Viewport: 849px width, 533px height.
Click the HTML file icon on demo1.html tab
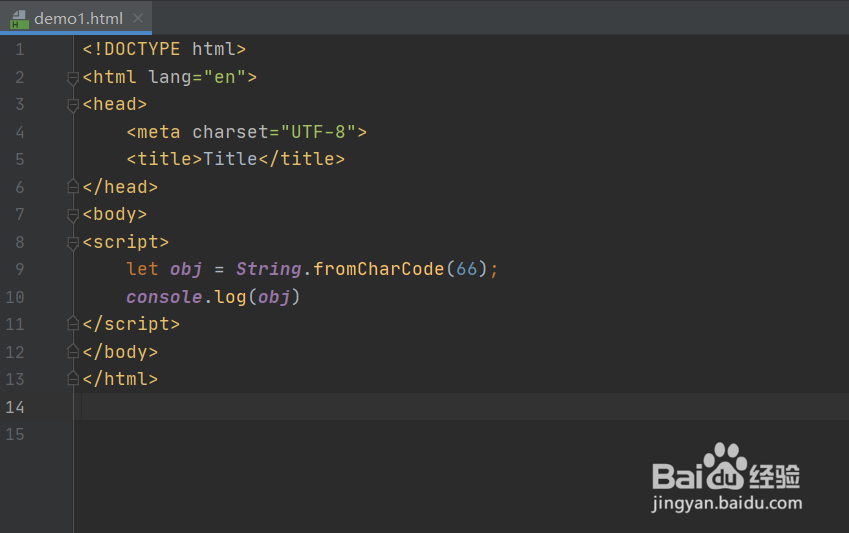click(19, 19)
